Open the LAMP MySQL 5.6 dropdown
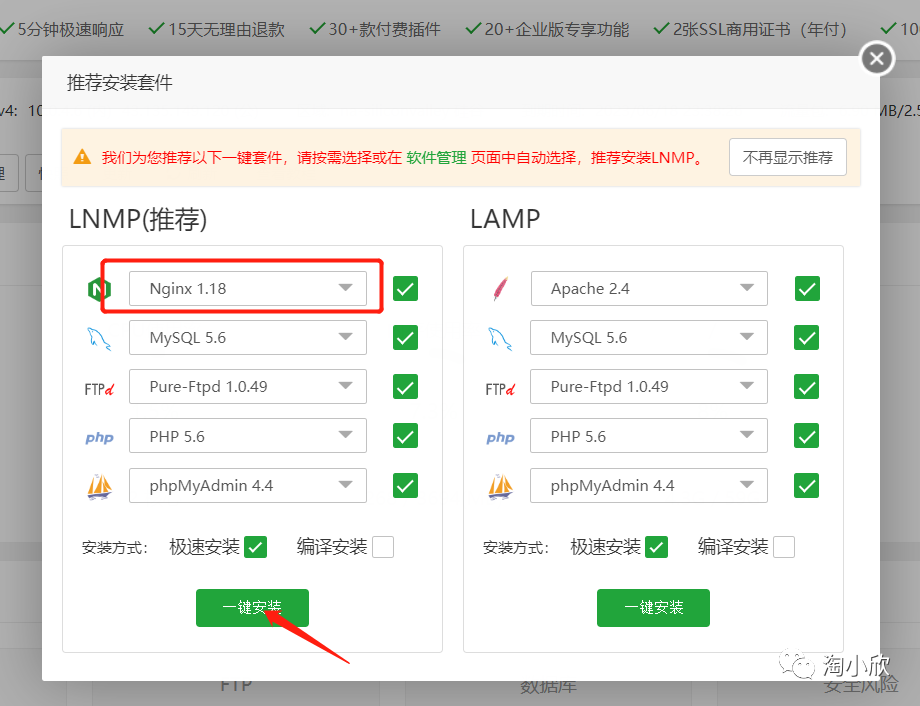The width and height of the screenshot is (920, 706). tap(649, 337)
